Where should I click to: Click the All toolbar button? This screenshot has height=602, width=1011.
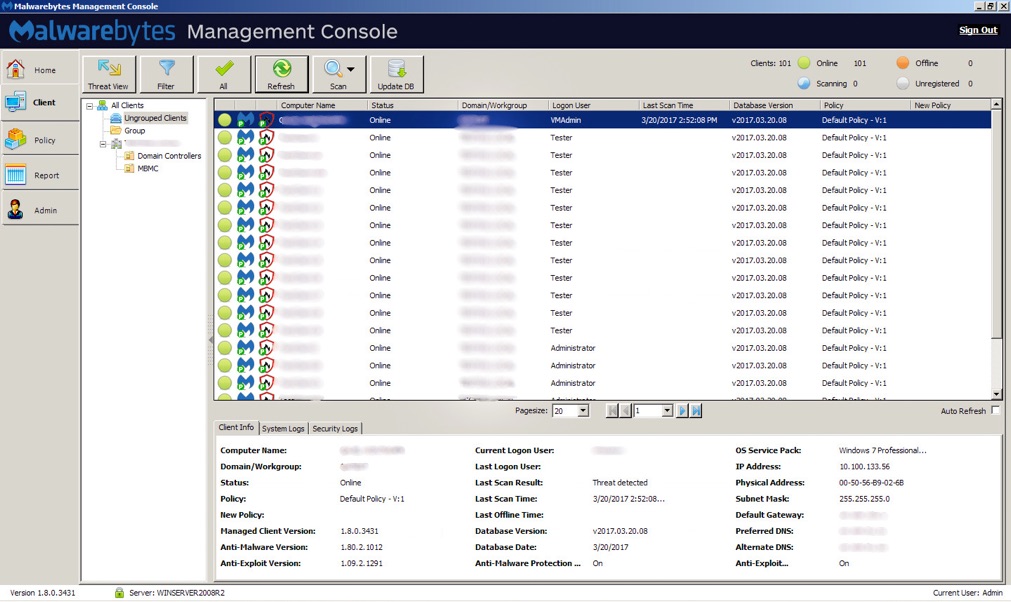click(x=224, y=73)
